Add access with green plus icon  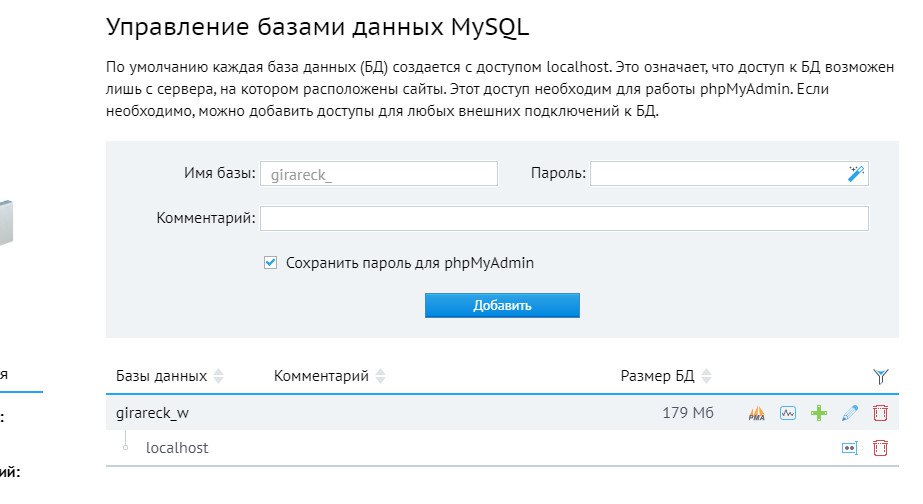click(819, 412)
